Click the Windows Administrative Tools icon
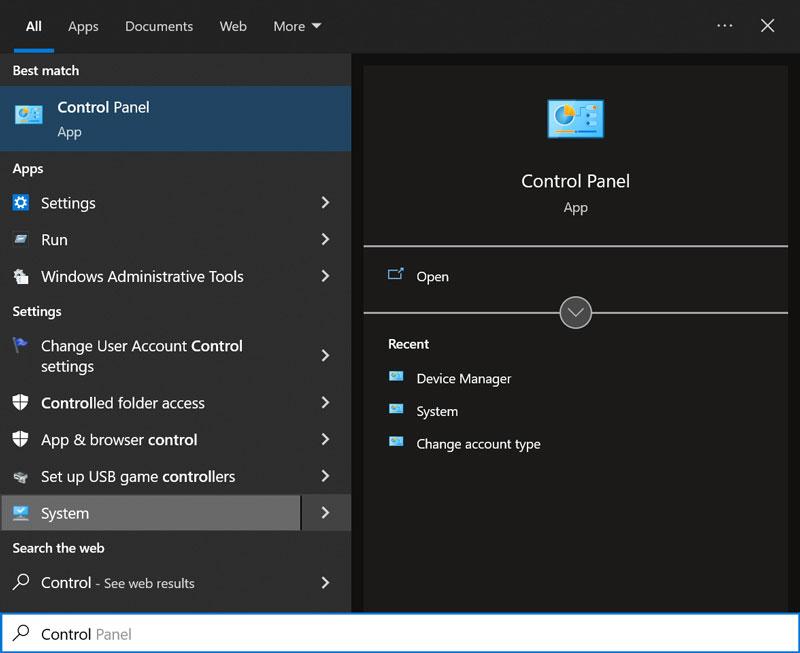 (21, 276)
